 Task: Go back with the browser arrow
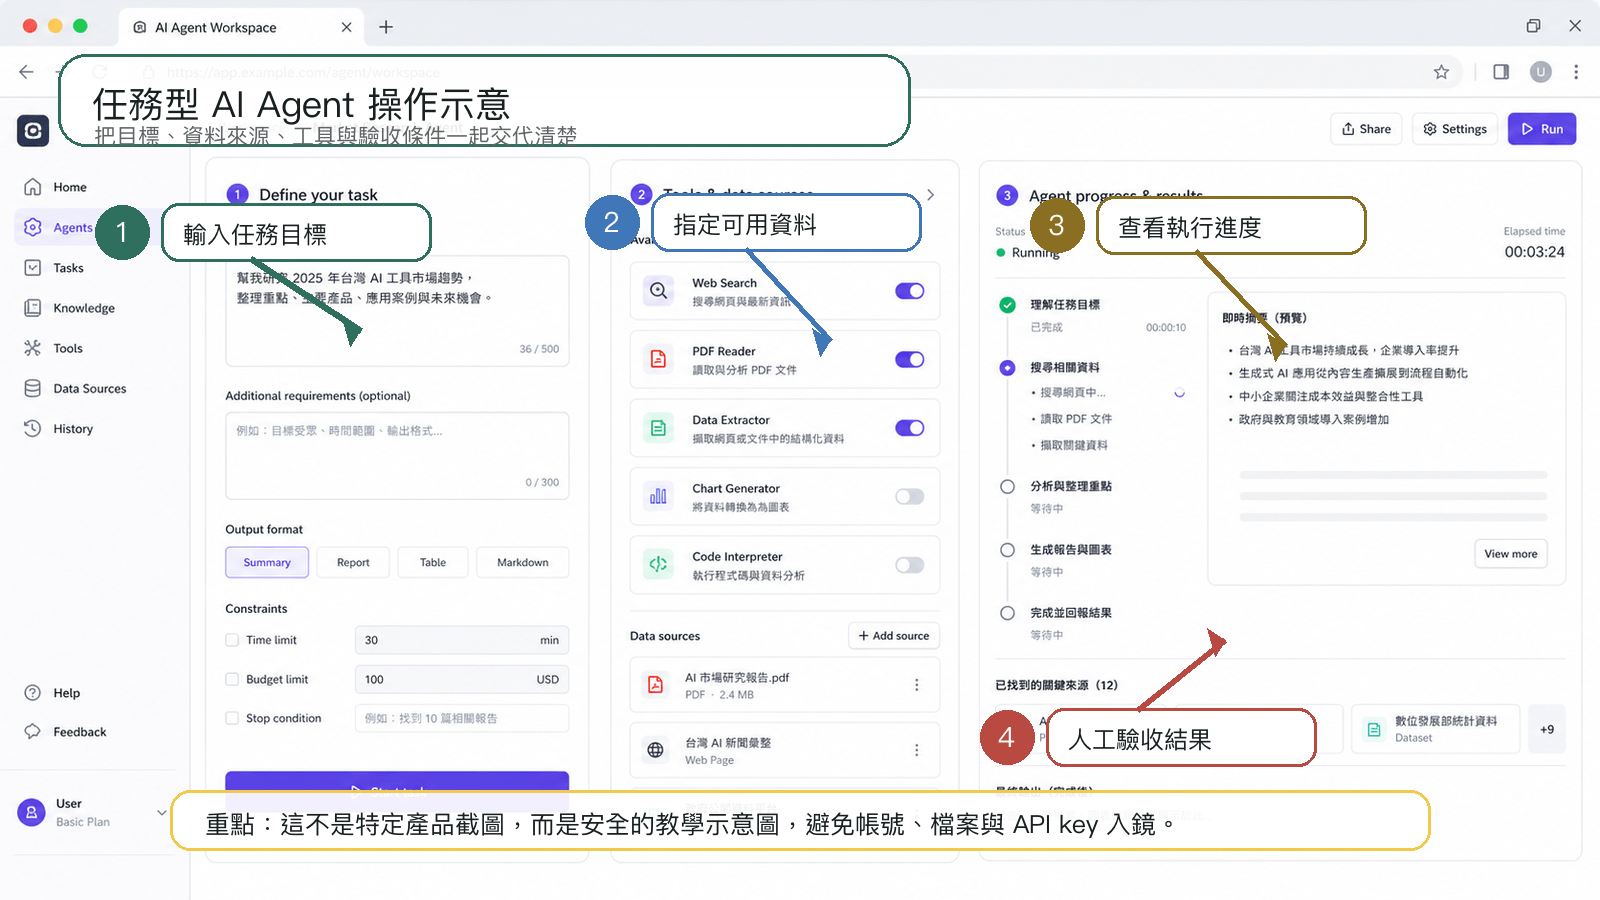[x=26, y=72]
